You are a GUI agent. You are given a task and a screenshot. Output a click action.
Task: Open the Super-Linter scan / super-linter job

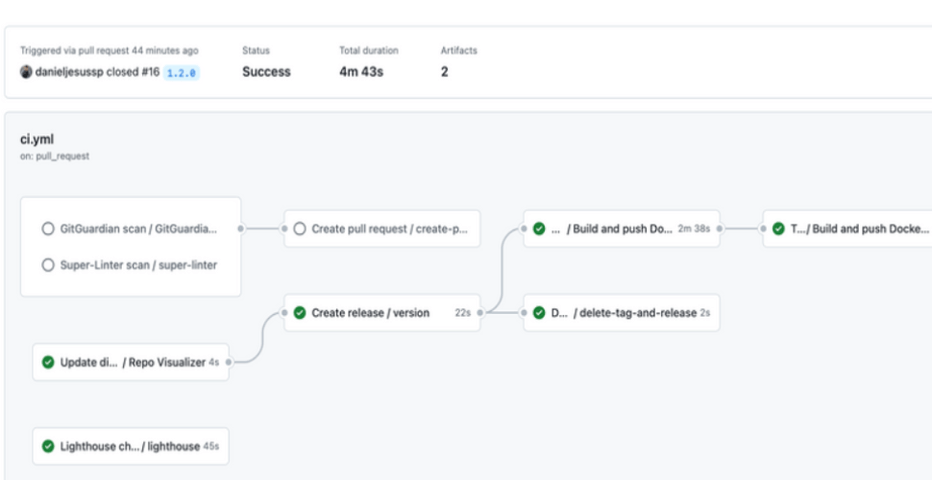pyautogui.click(x=139, y=265)
